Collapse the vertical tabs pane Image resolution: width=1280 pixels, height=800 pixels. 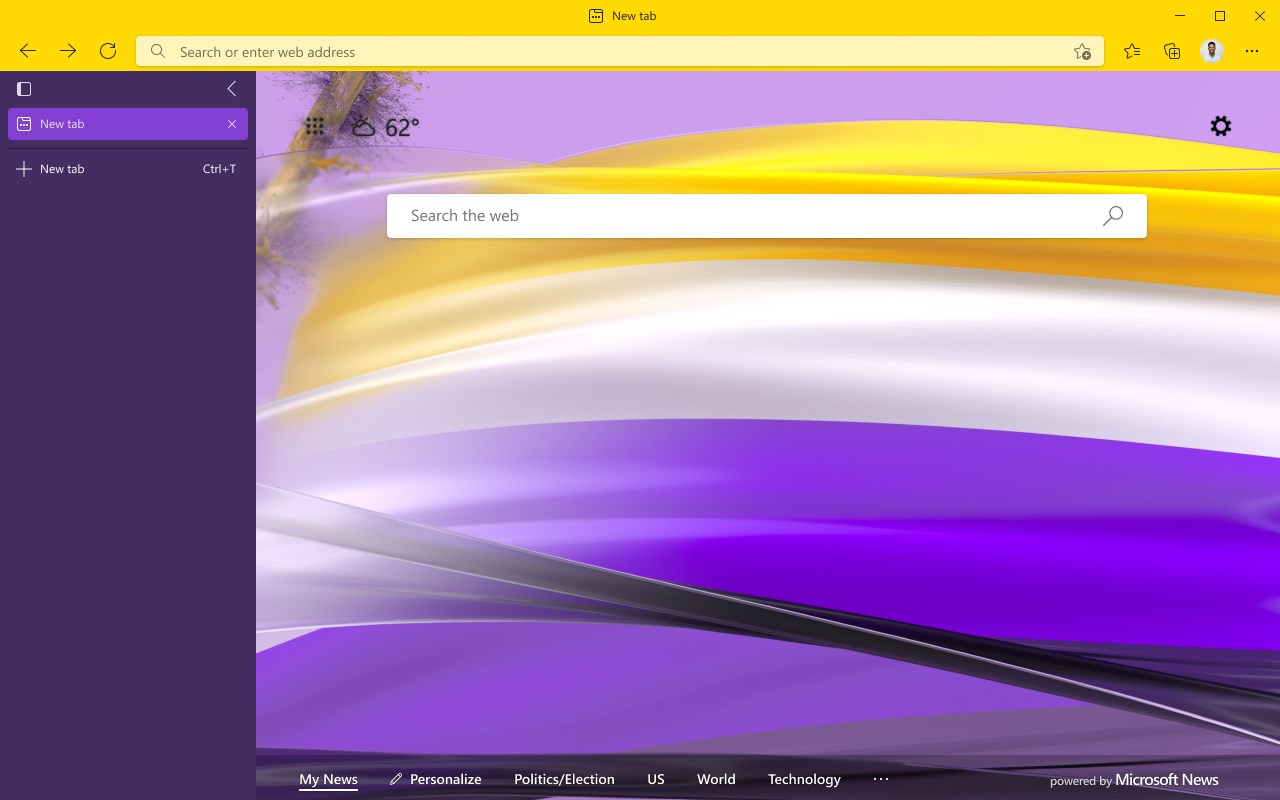click(232, 89)
